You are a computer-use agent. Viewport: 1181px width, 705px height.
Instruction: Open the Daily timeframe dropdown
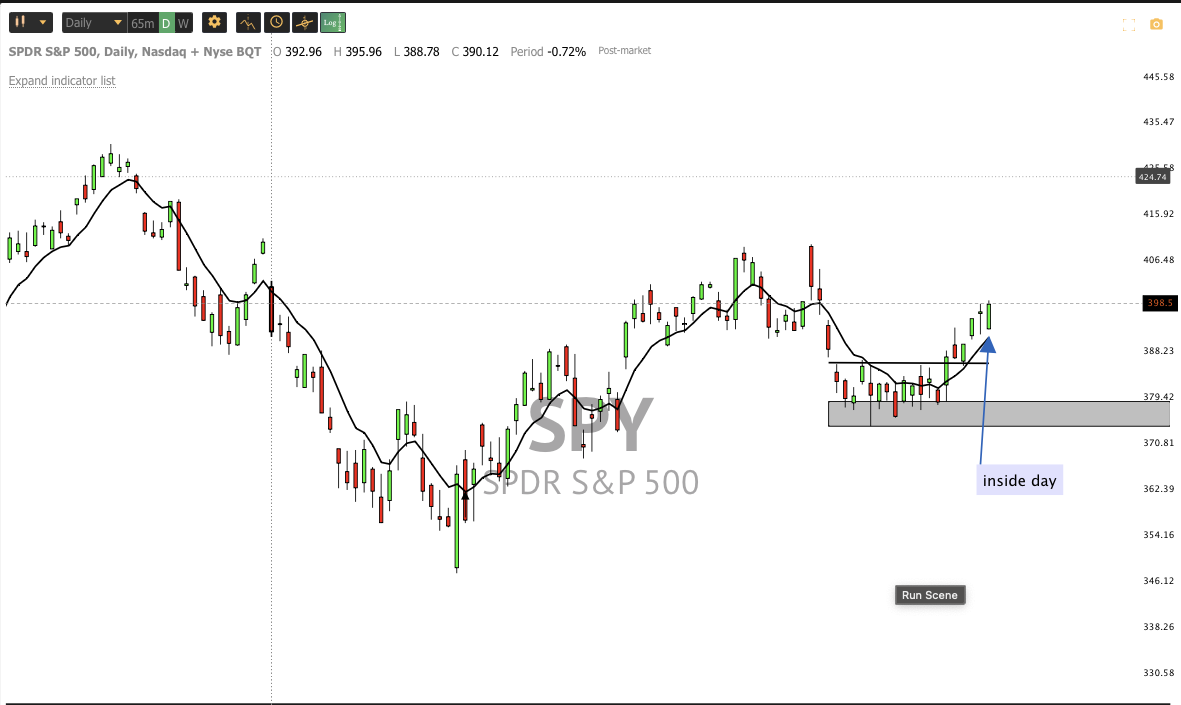(93, 23)
